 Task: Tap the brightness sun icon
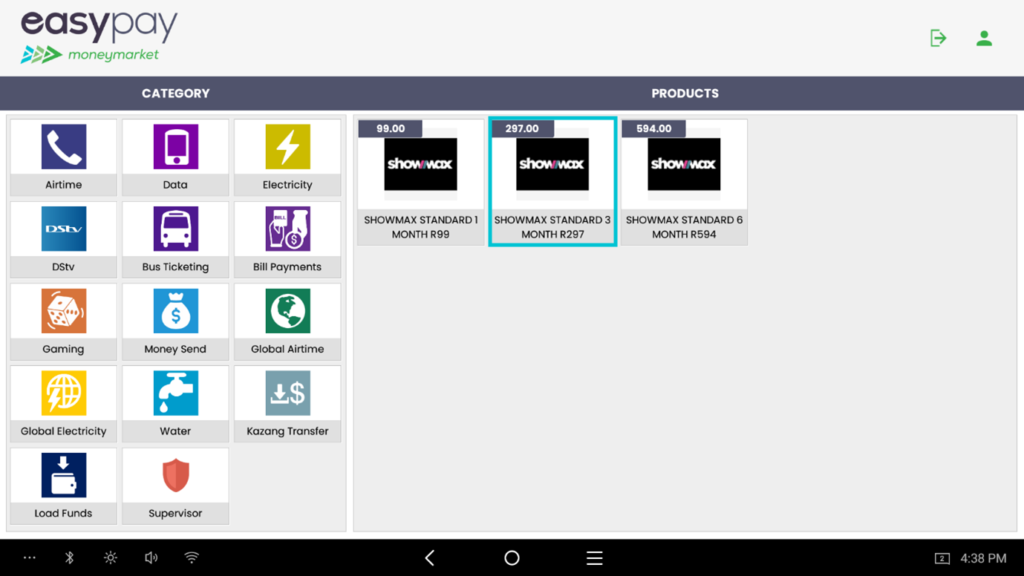110,558
